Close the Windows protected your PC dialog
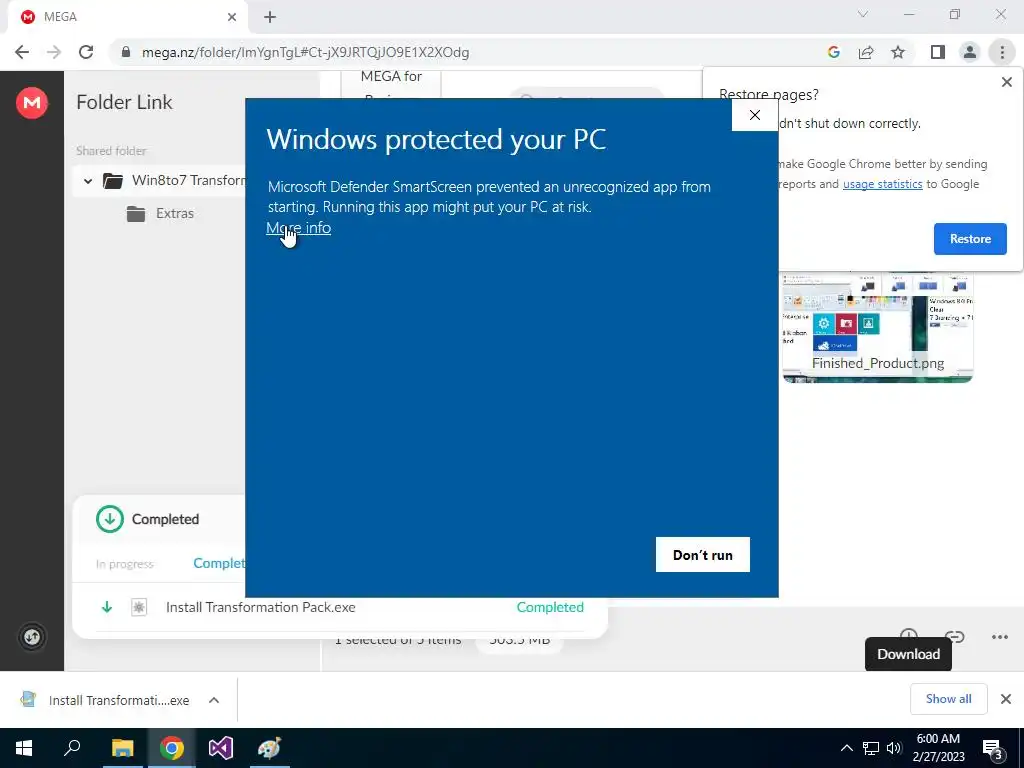Image resolution: width=1024 pixels, height=768 pixels. coord(755,116)
